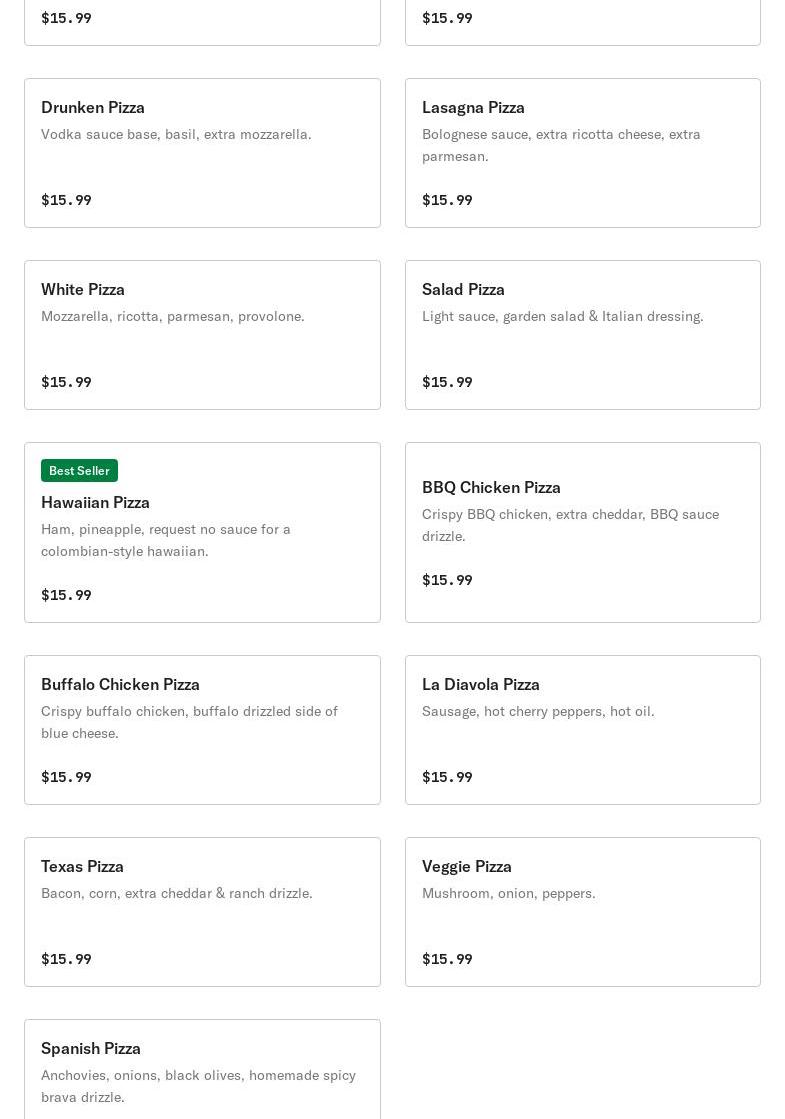Click the La Diavola sausage description text
Screen dimensions: 785x1119
point(538,711)
